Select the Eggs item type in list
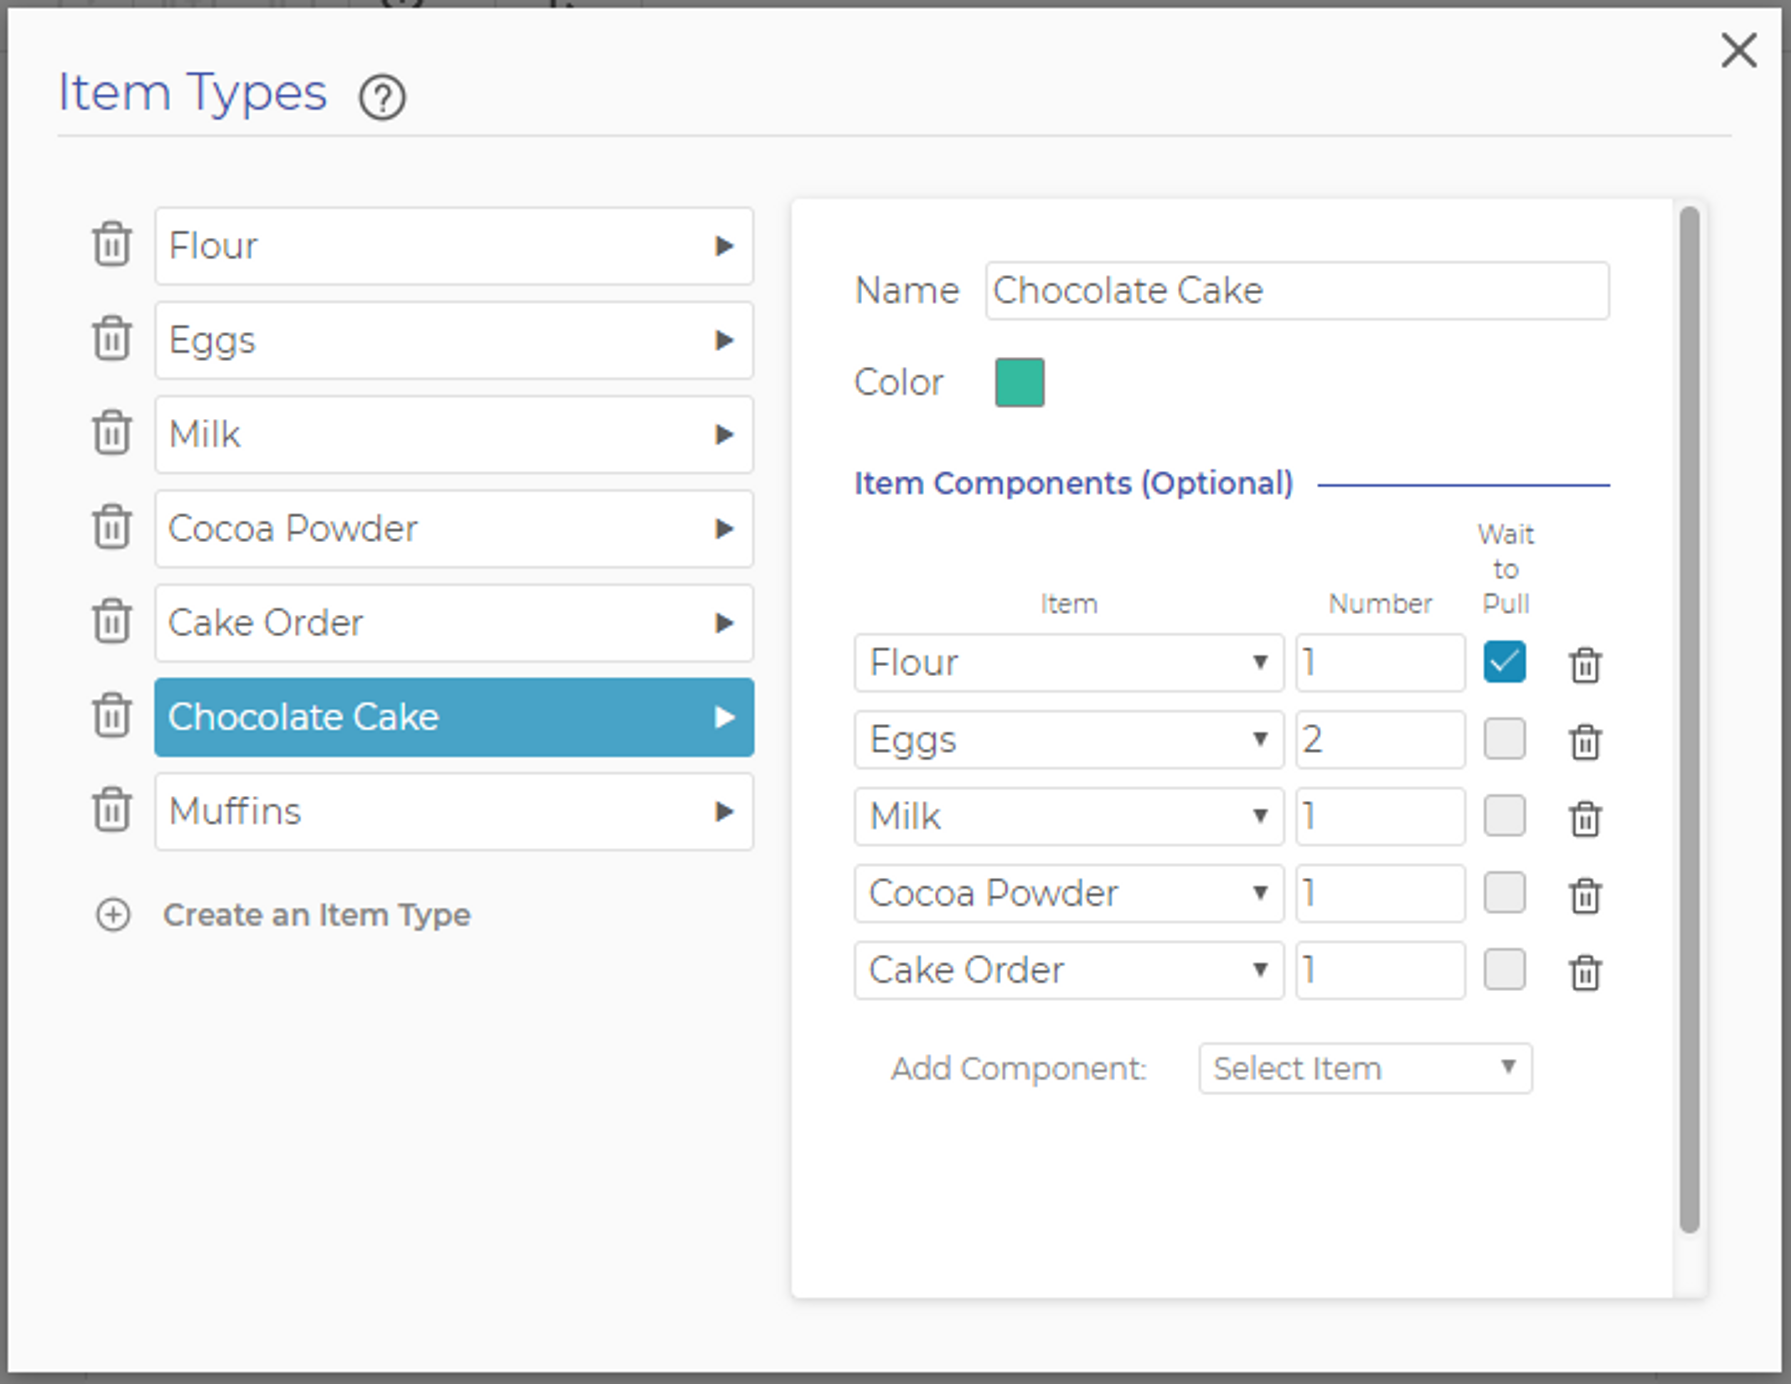1791x1384 pixels. 453,340
